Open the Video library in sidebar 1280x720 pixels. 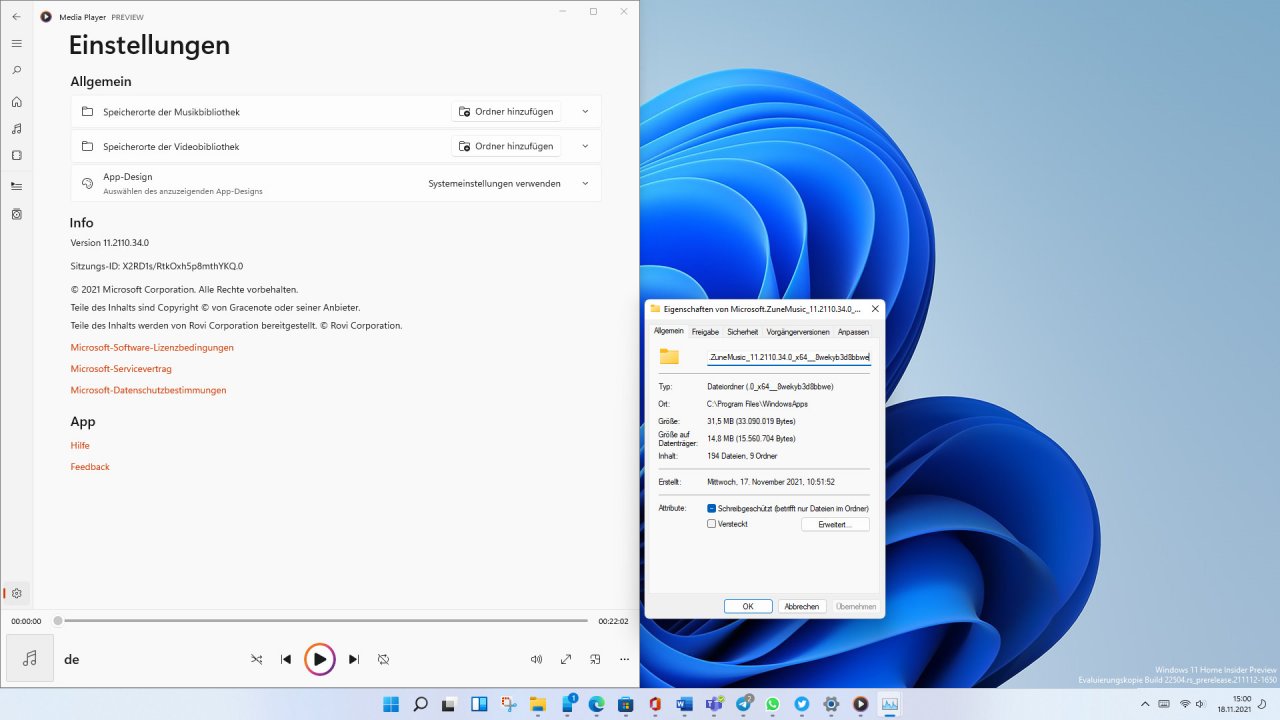tap(16, 156)
